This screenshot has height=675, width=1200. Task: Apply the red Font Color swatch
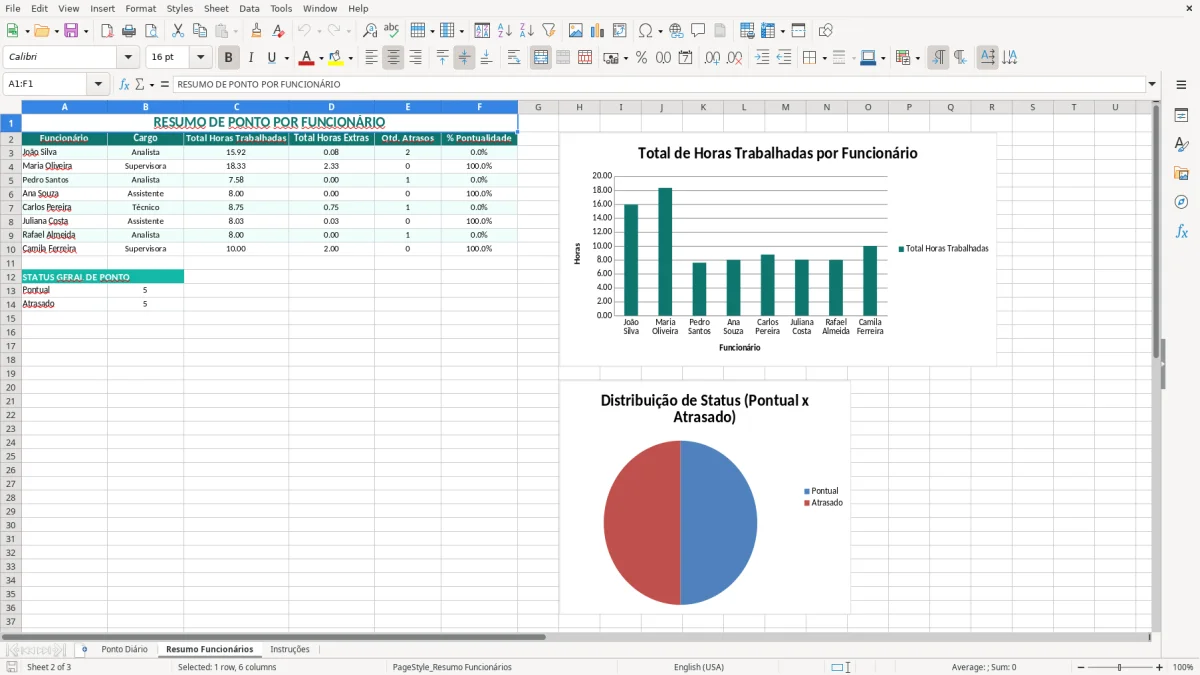coord(307,58)
